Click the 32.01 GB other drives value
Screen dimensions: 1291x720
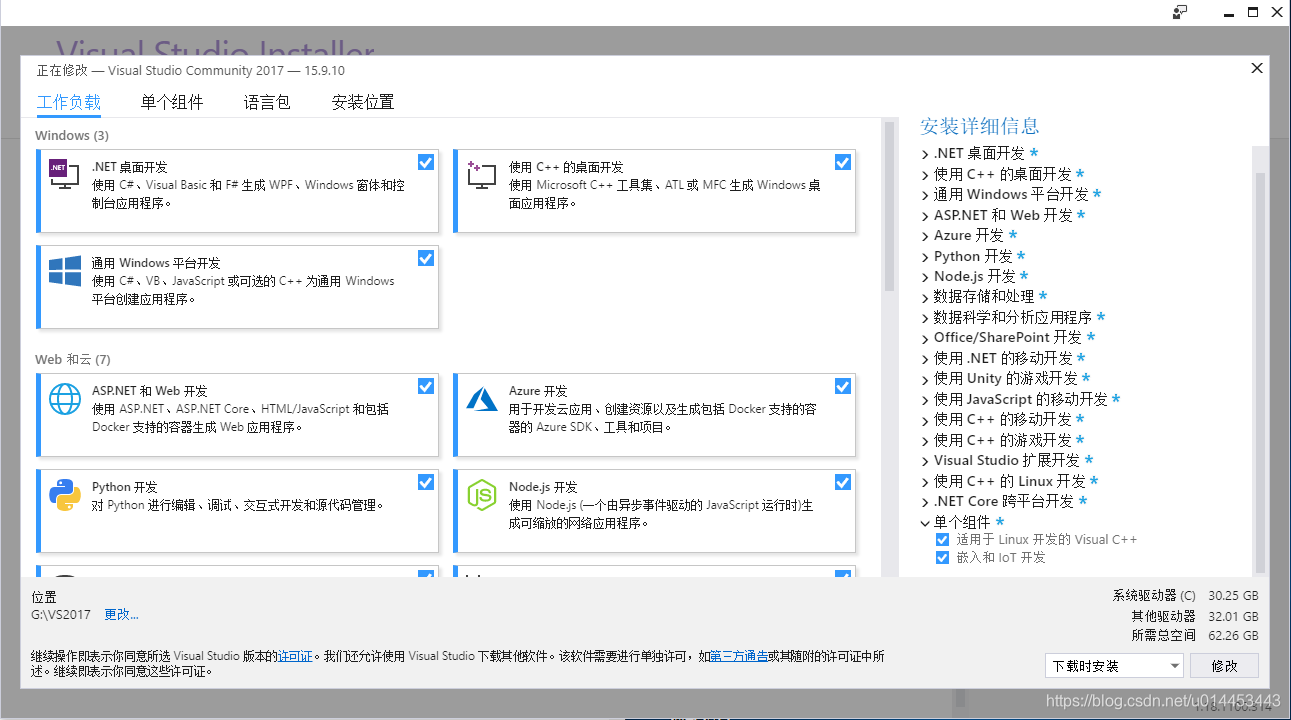1232,616
